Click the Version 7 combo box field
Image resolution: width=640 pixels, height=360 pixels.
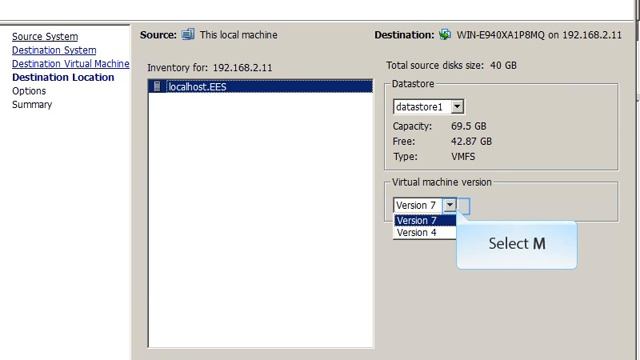(424, 205)
